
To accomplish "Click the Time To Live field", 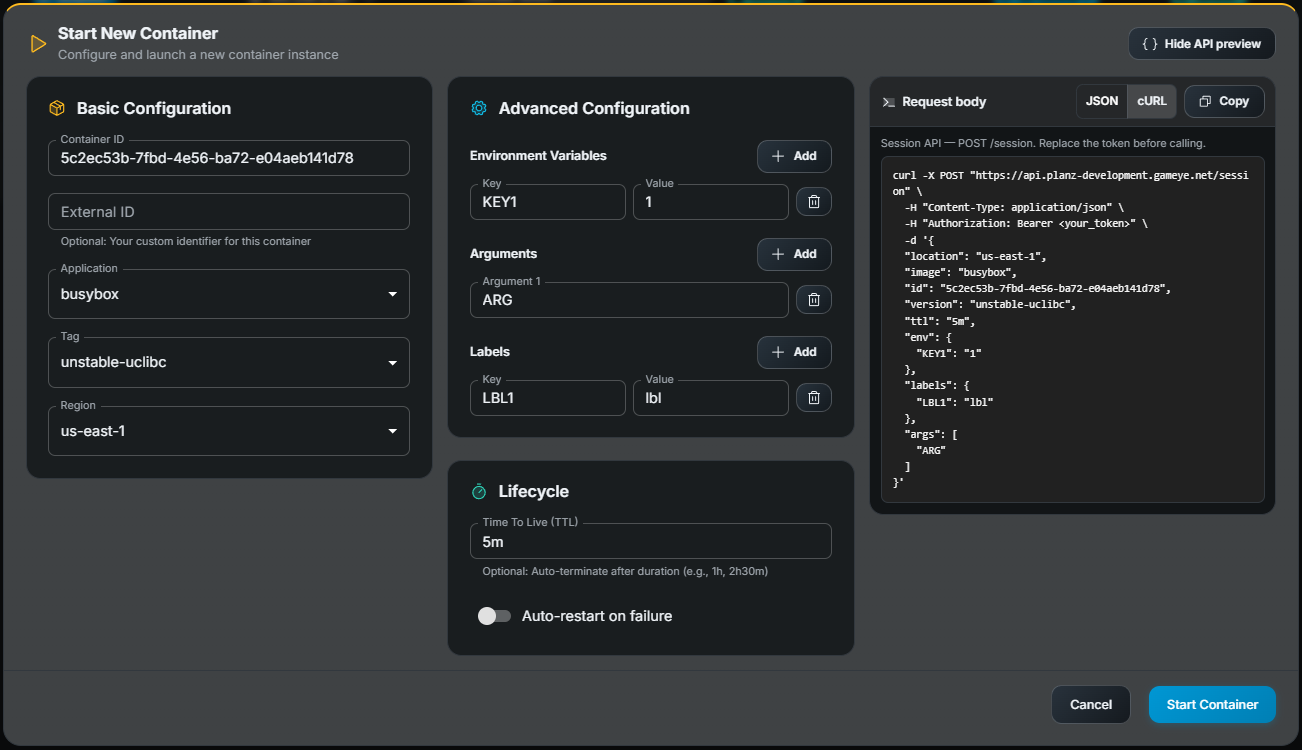I will [x=651, y=541].
